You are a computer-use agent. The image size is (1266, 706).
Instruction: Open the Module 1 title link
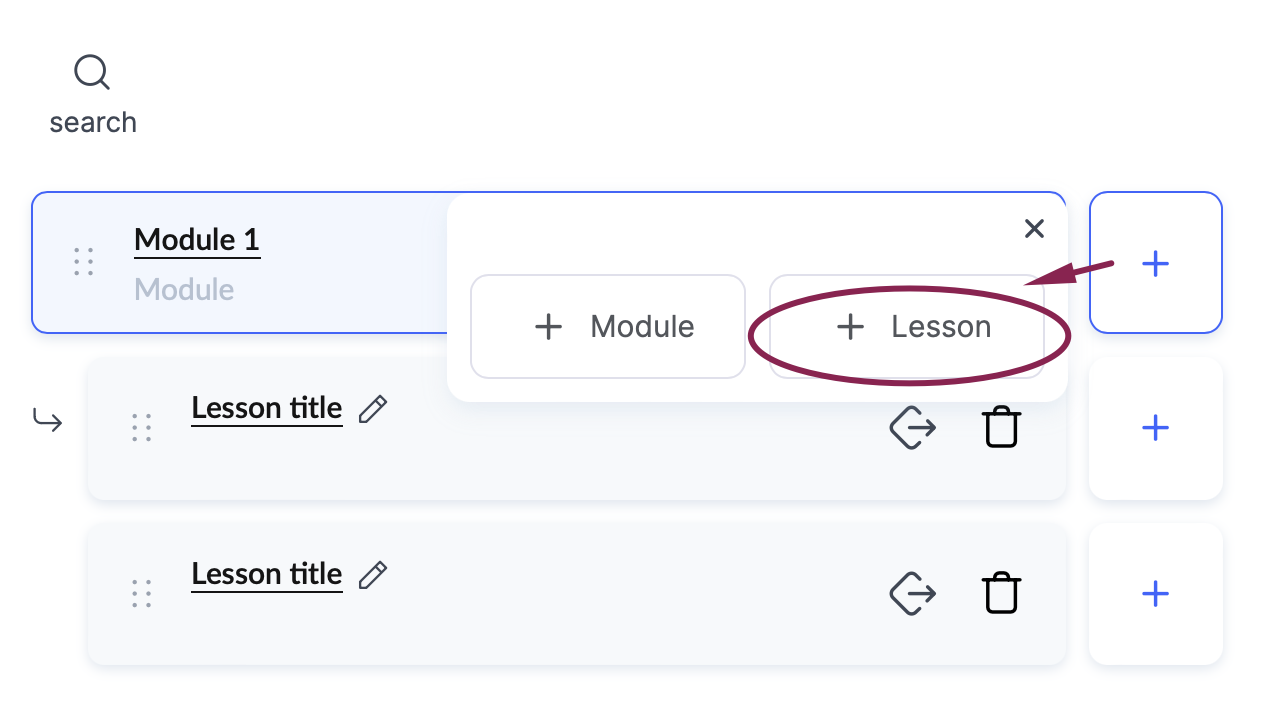pos(197,240)
